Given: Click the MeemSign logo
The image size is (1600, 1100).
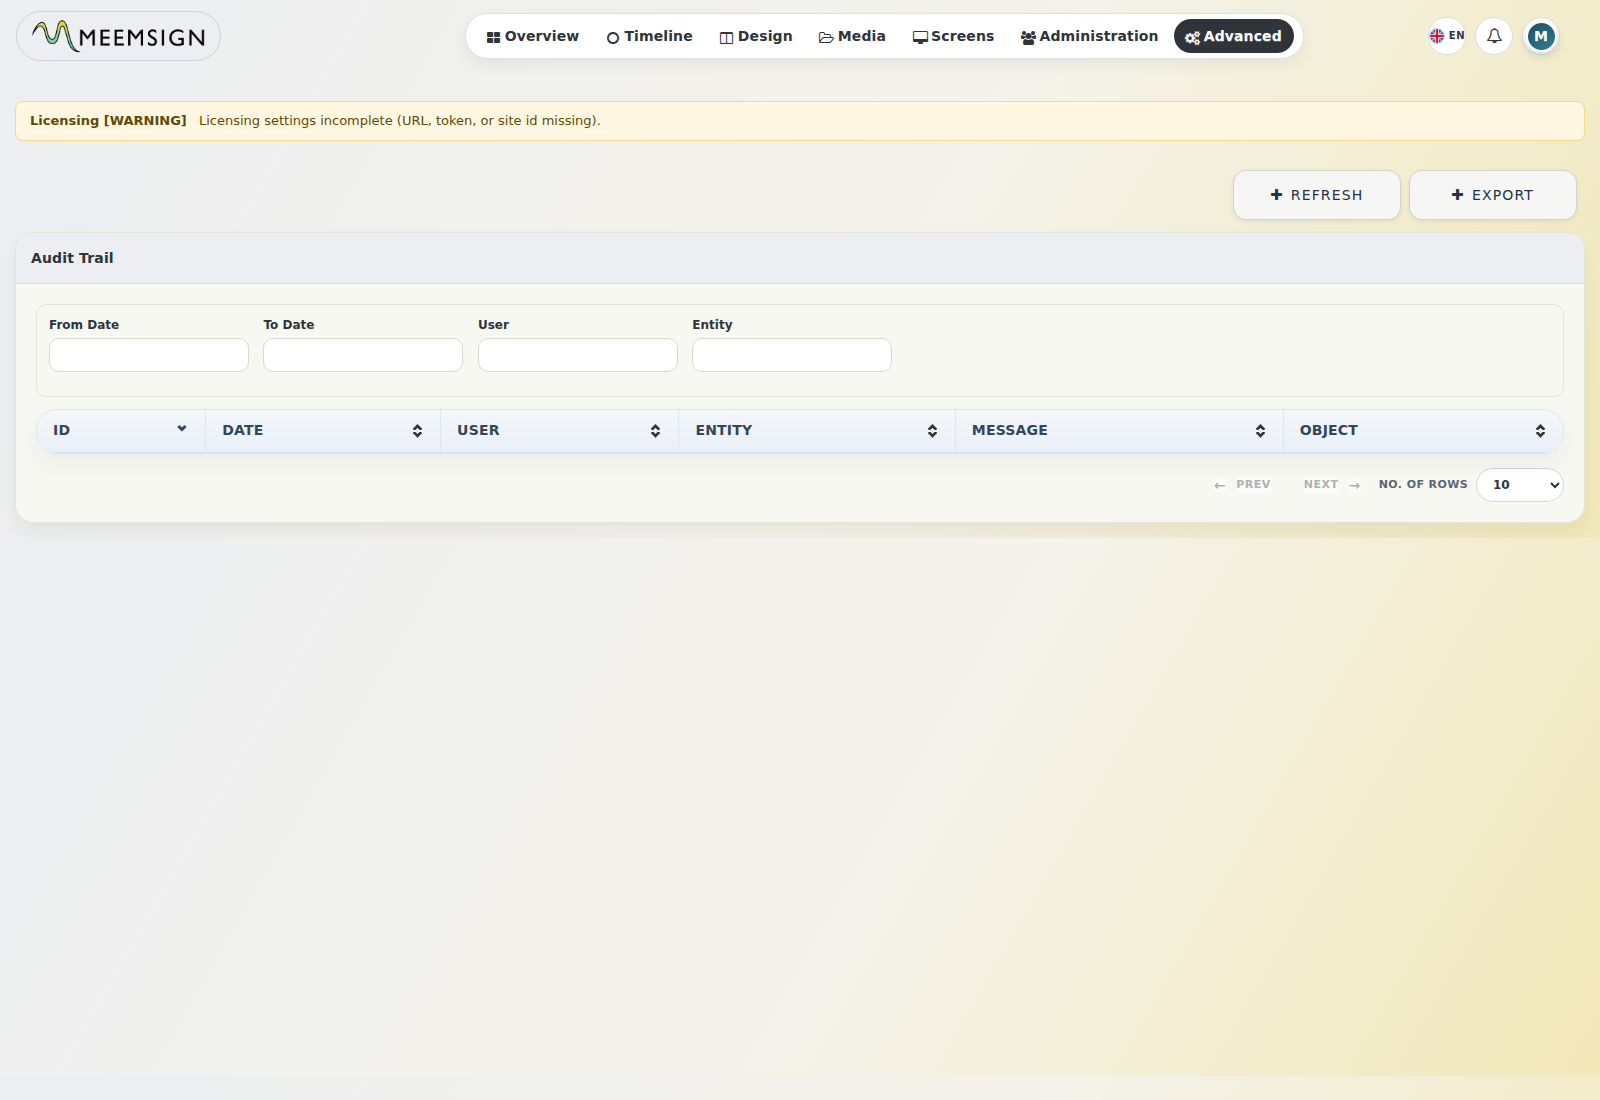Looking at the screenshot, I should click(118, 36).
